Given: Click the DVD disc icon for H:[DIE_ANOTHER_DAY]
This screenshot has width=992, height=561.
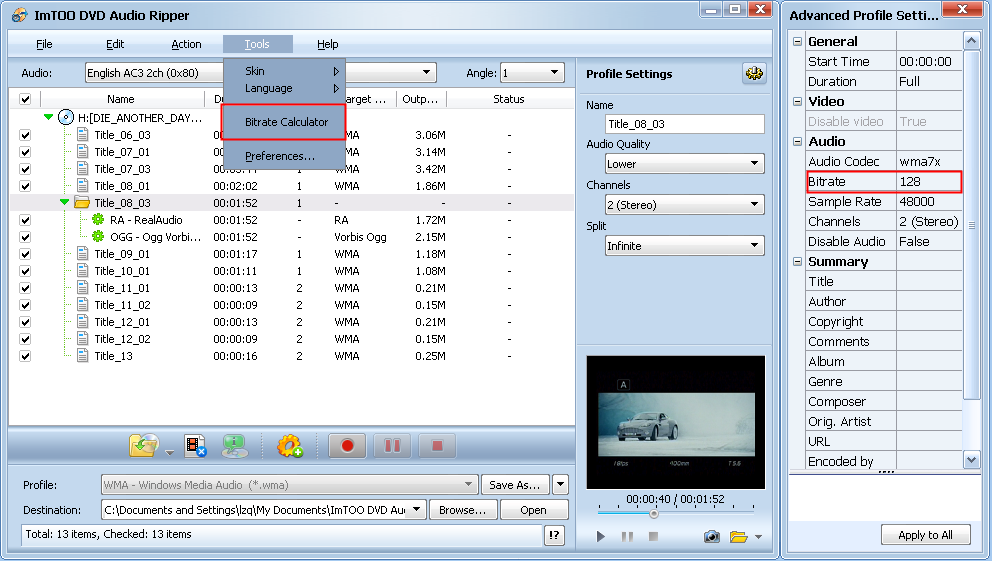Looking at the screenshot, I should pos(66,117).
